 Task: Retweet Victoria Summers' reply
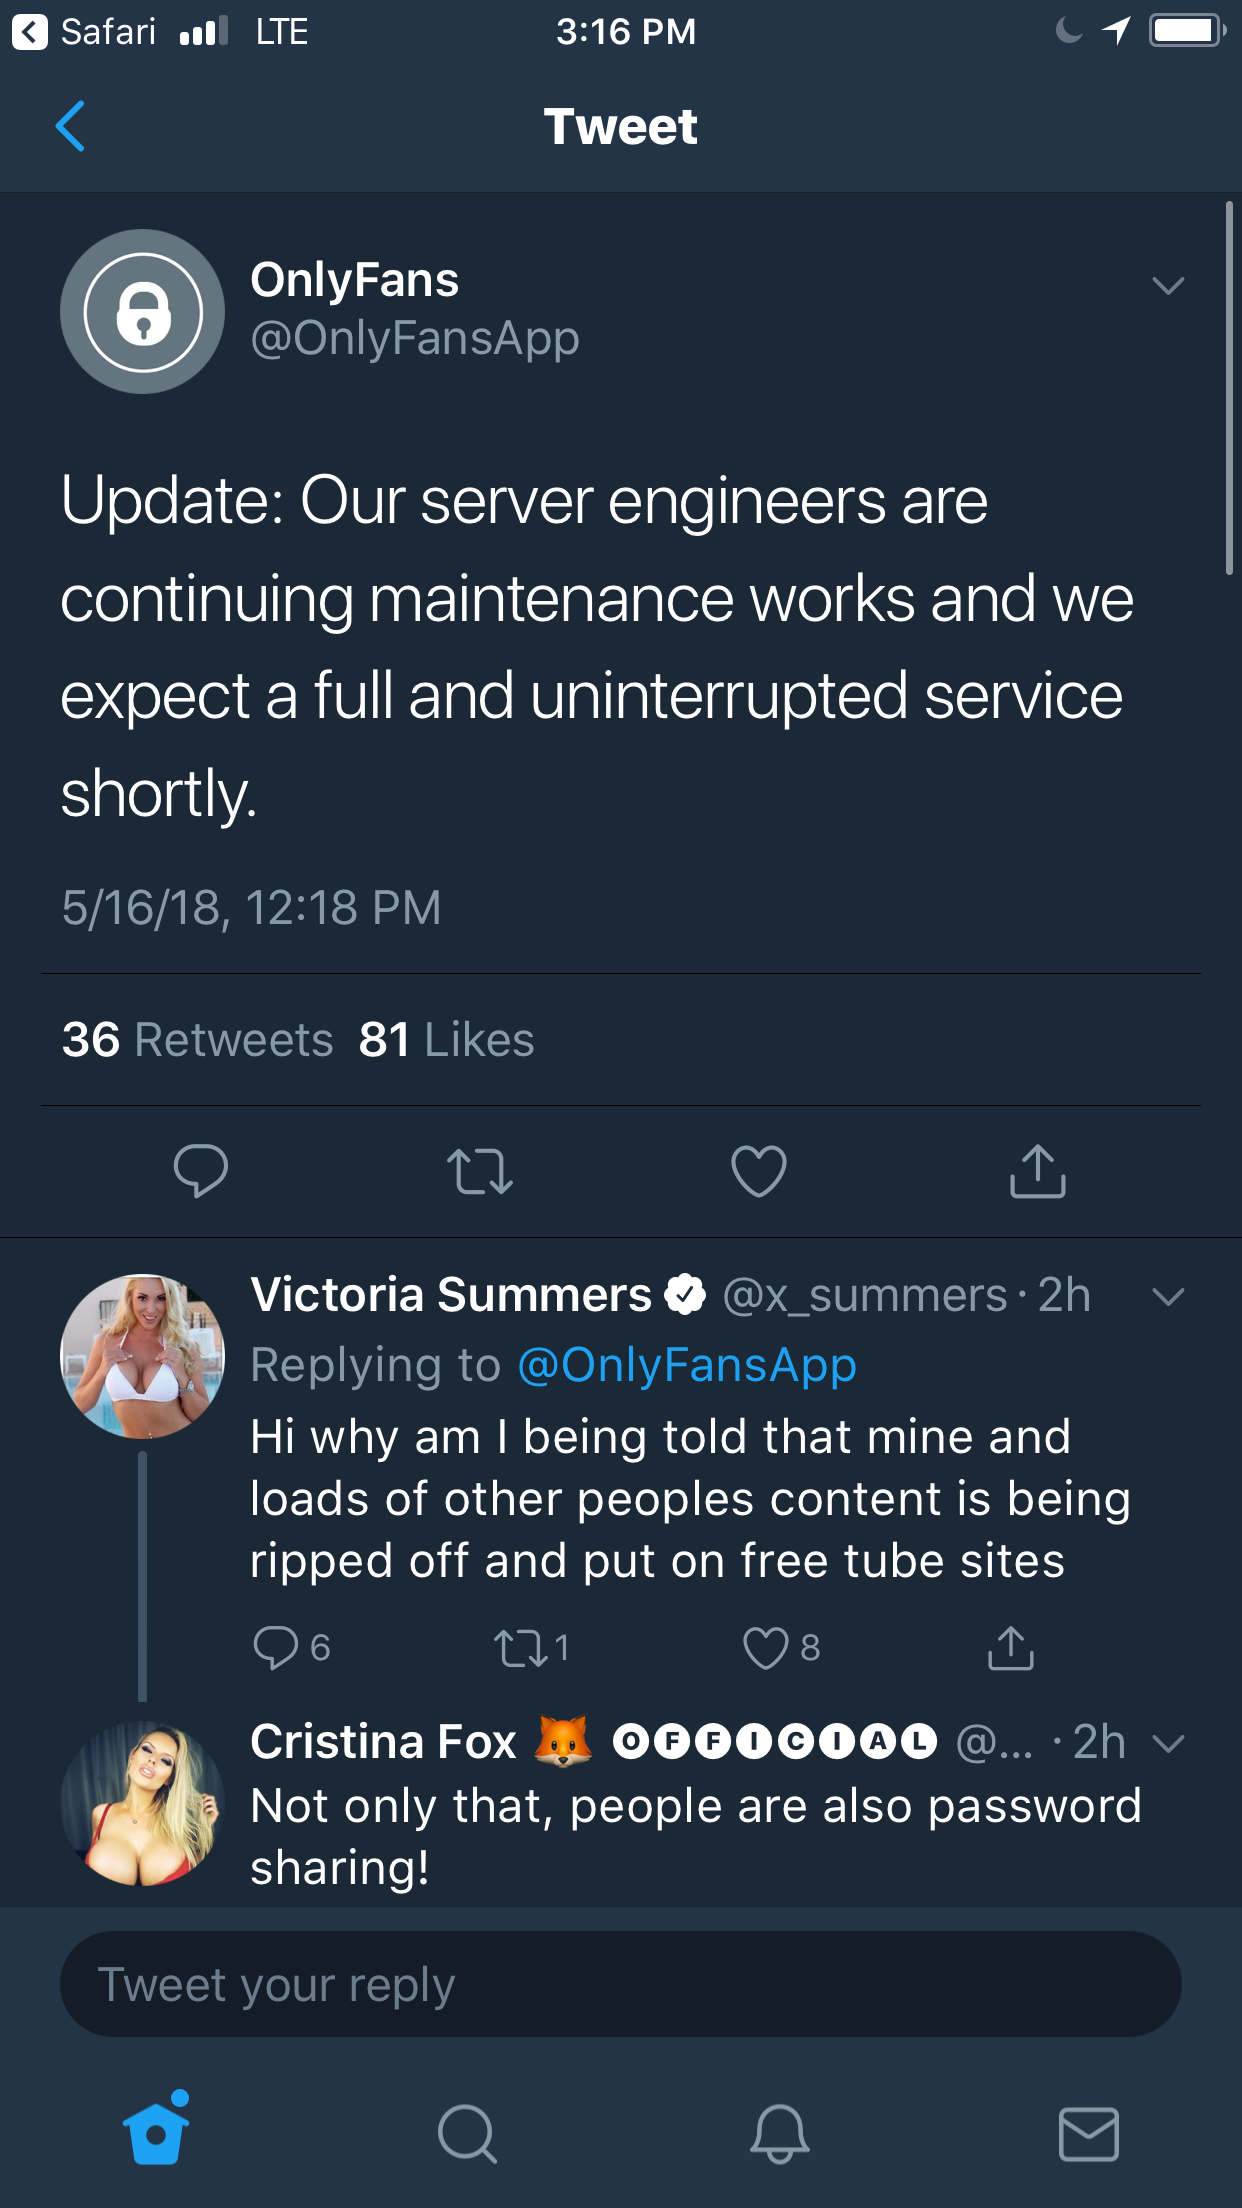(x=521, y=1648)
